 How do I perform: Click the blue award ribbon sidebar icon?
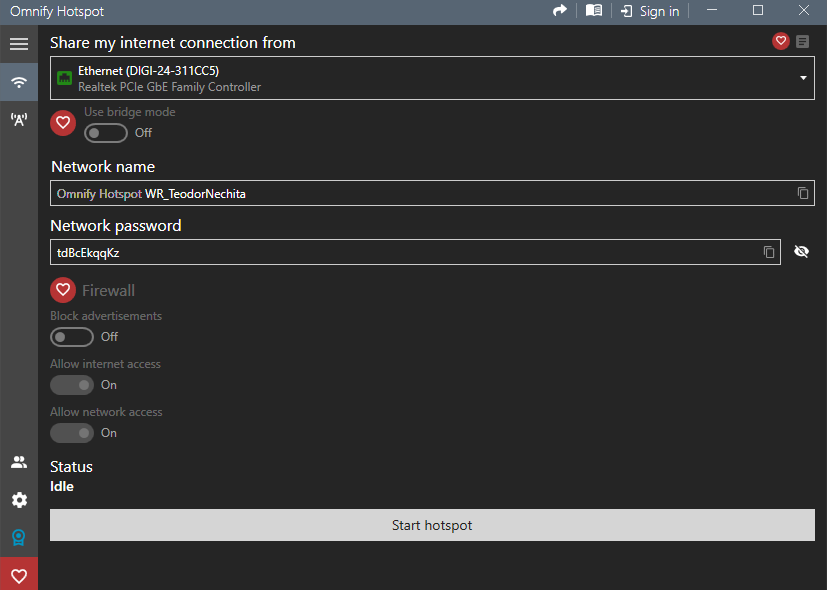coord(19,538)
